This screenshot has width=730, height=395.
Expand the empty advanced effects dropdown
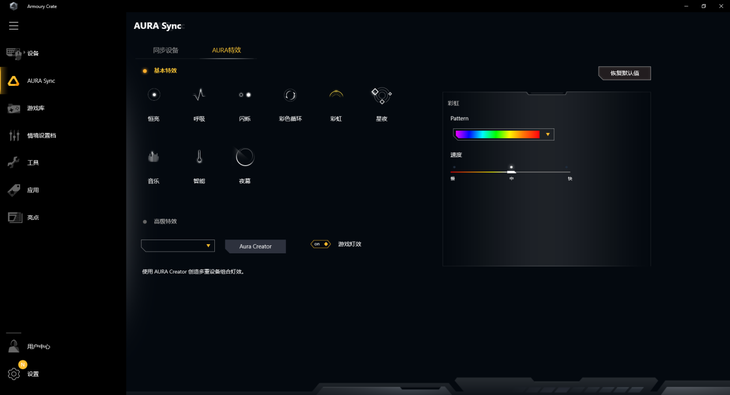pyautogui.click(x=178, y=245)
